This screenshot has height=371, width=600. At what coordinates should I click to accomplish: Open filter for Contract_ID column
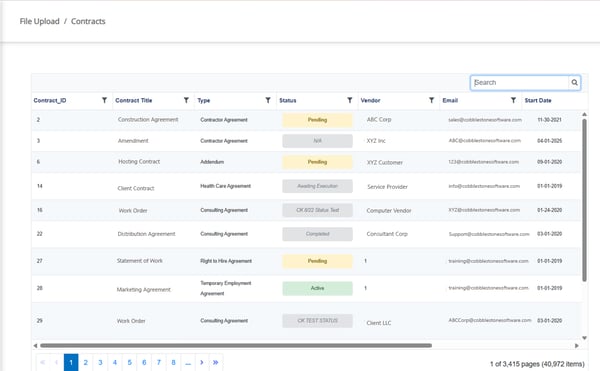coord(104,100)
